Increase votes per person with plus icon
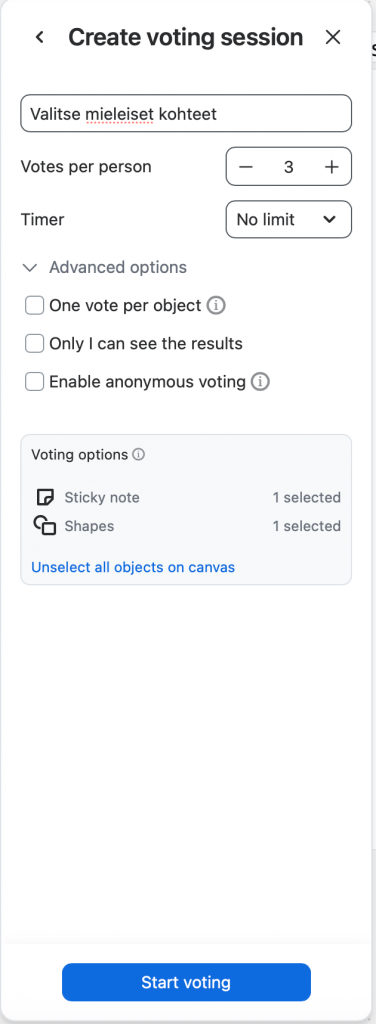The width and height of the screenshot is (376, 1024). [x=332, y=167]
